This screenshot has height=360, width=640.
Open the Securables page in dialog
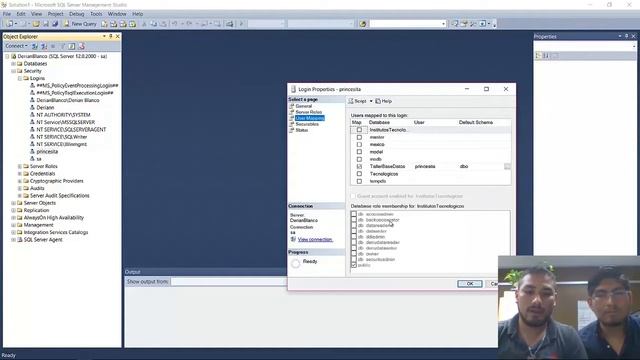click(x=307, y=124)
